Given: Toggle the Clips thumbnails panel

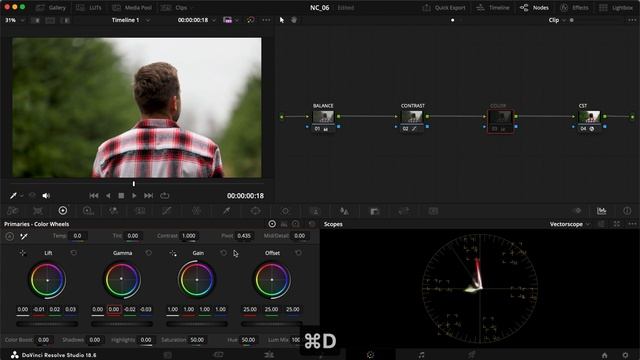Looking at the screenshot, I should tap(175, 8).
